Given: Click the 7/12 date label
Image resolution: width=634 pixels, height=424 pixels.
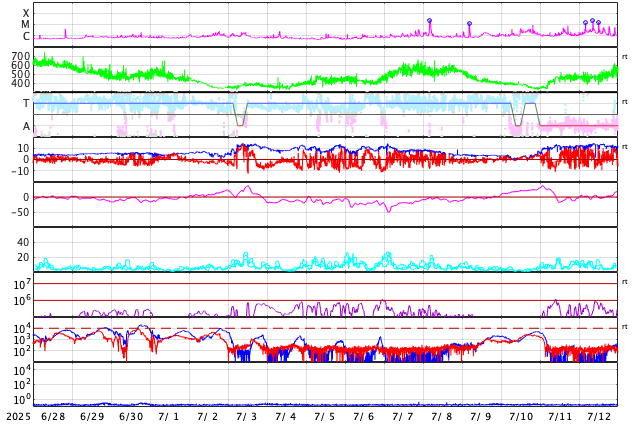Looking at the screenshot, I should pyautogui.click(x=599, y=417).
